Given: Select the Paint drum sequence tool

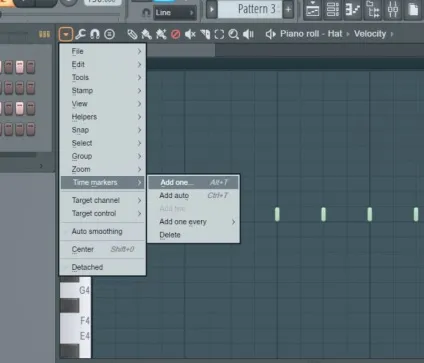Looking at the screenshot, I should tap(161, 34).
